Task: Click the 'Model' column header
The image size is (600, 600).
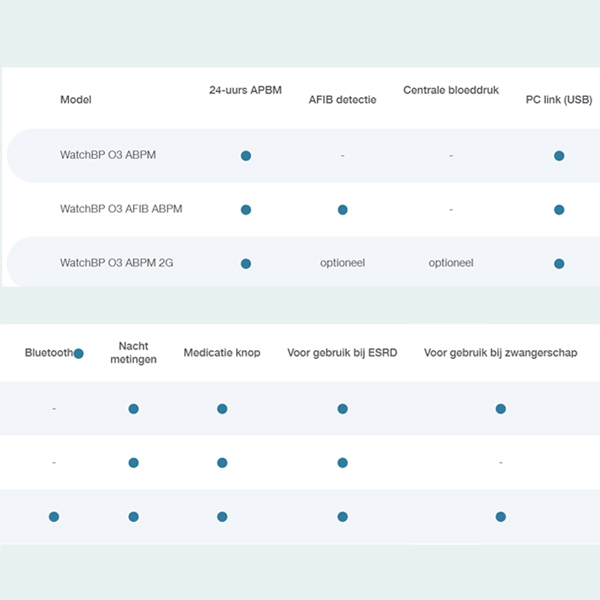Action: (76, 100)
